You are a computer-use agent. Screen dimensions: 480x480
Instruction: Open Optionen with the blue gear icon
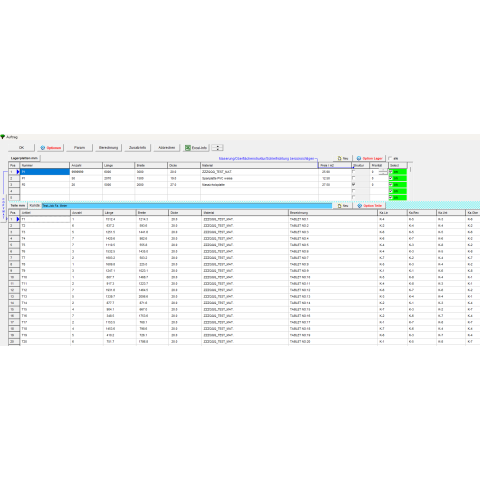pos(43,148)
